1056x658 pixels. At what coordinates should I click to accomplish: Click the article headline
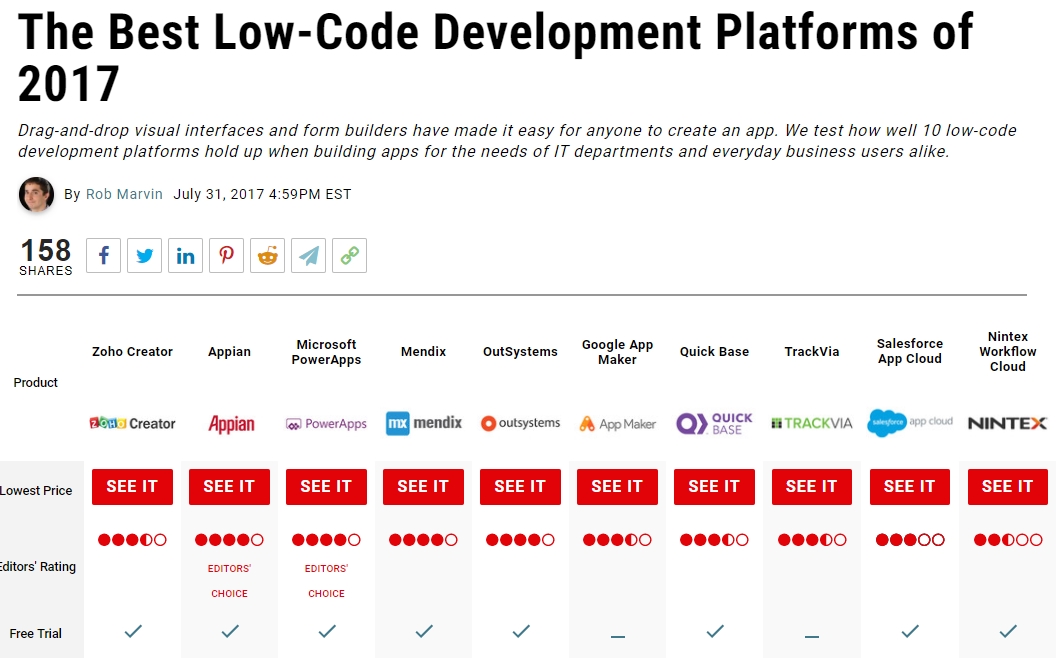tap(496, 58)
